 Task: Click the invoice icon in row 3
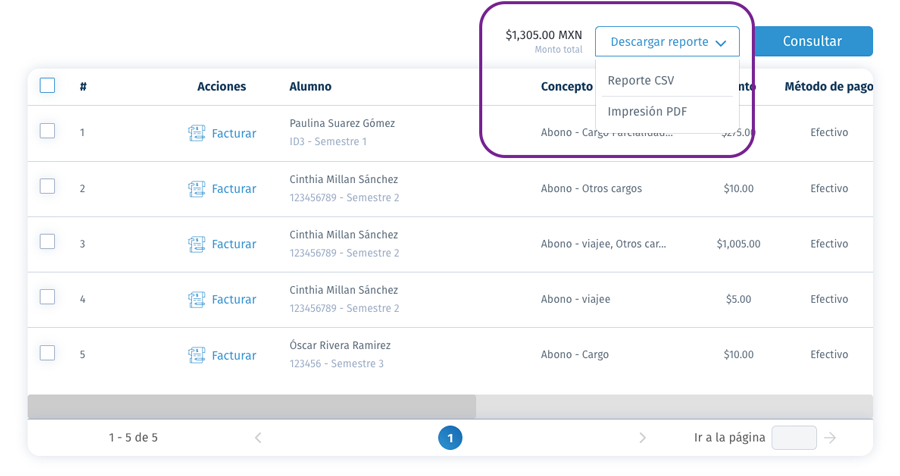coord(196,244)
